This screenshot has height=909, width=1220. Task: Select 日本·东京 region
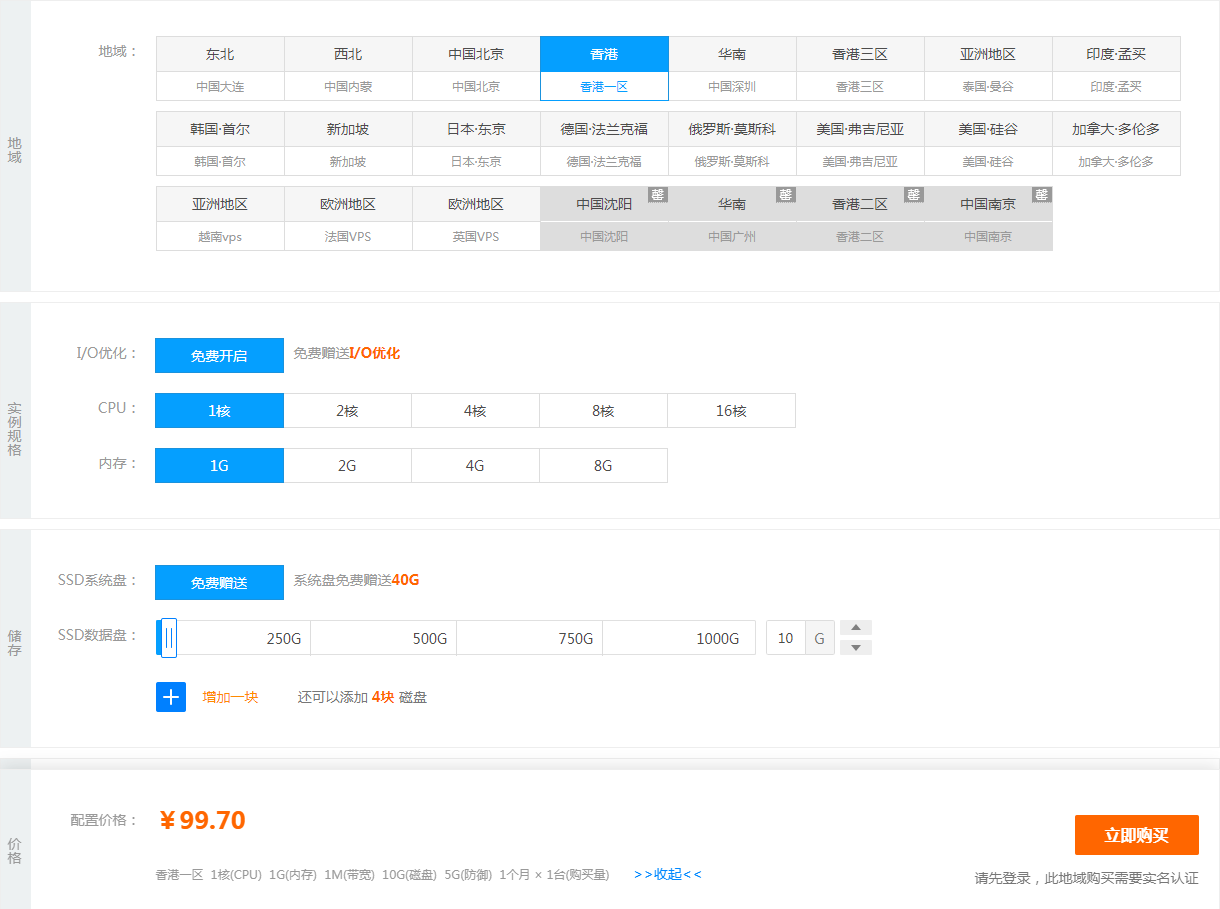[x=476, y=144]
